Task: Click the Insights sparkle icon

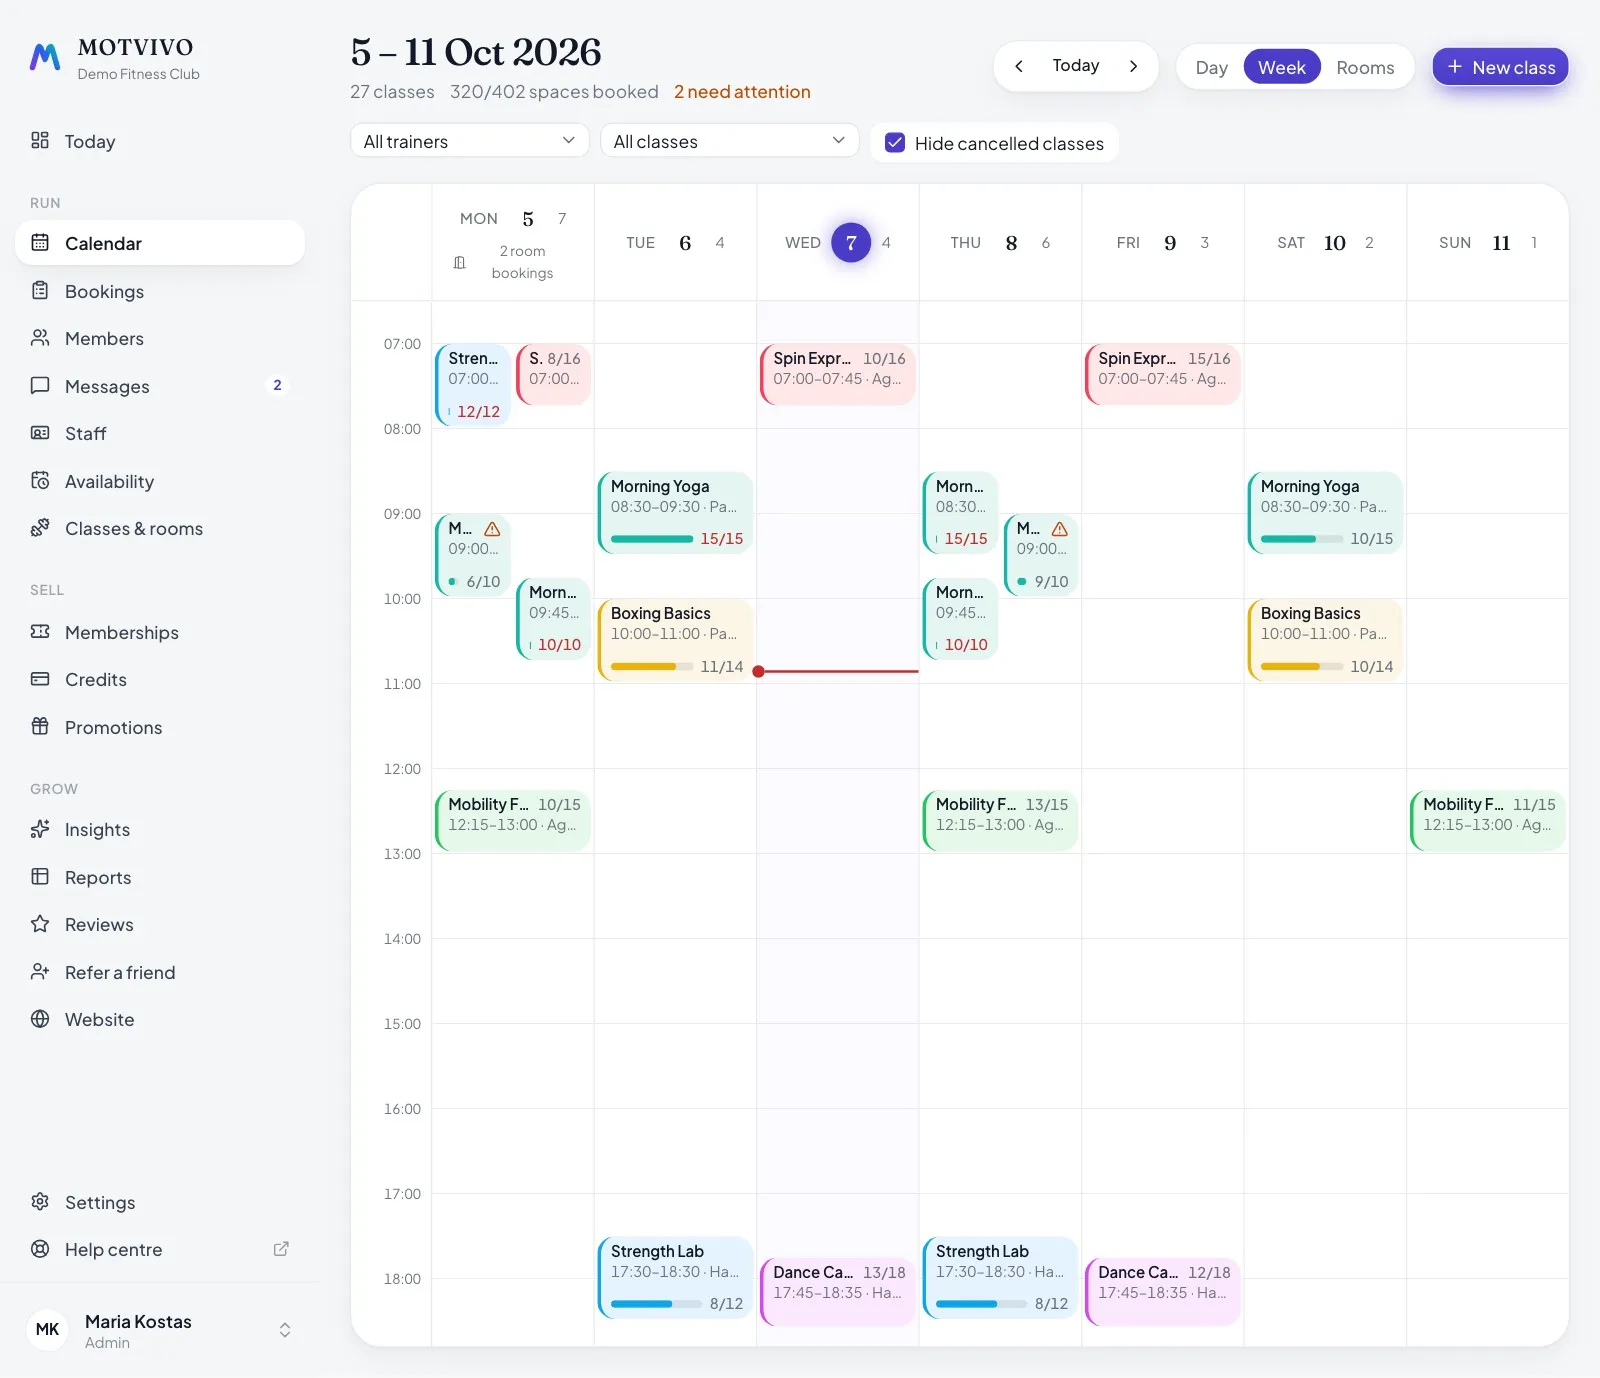Action: [x=40, y=829]
